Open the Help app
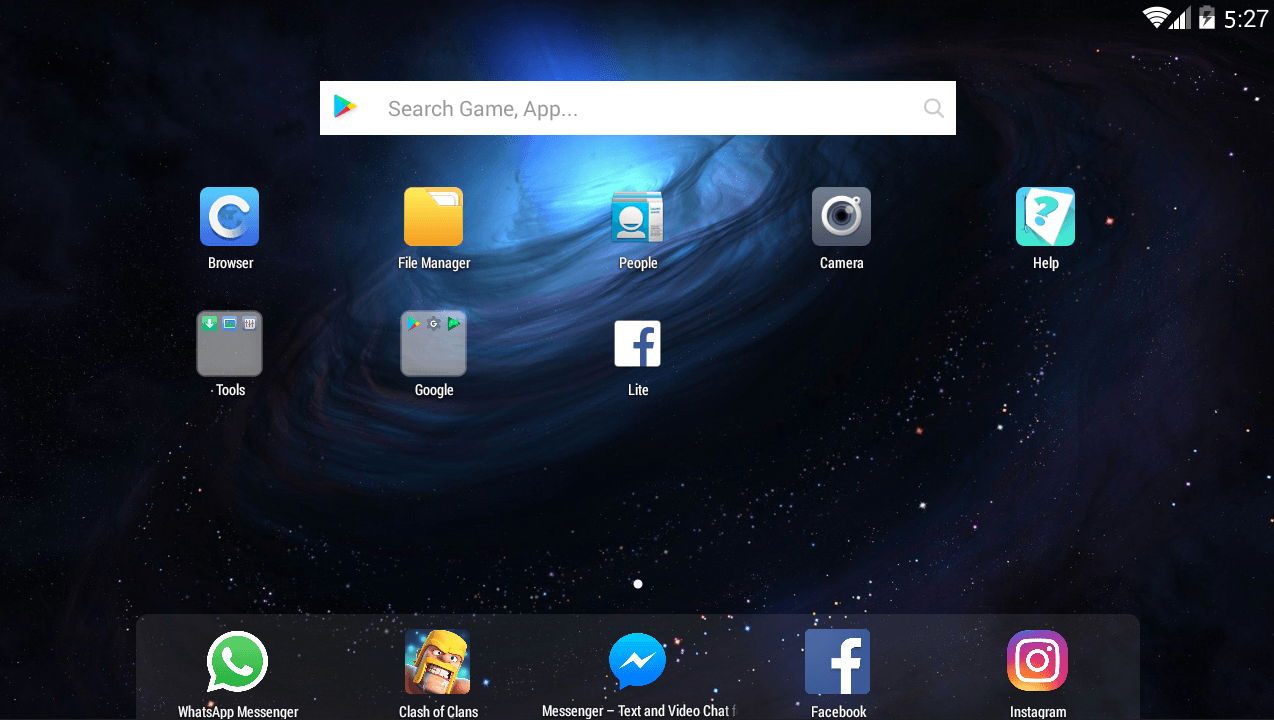Viewport: 1274px width, 720px height. pyautogui.click(x=1045, y=216)
